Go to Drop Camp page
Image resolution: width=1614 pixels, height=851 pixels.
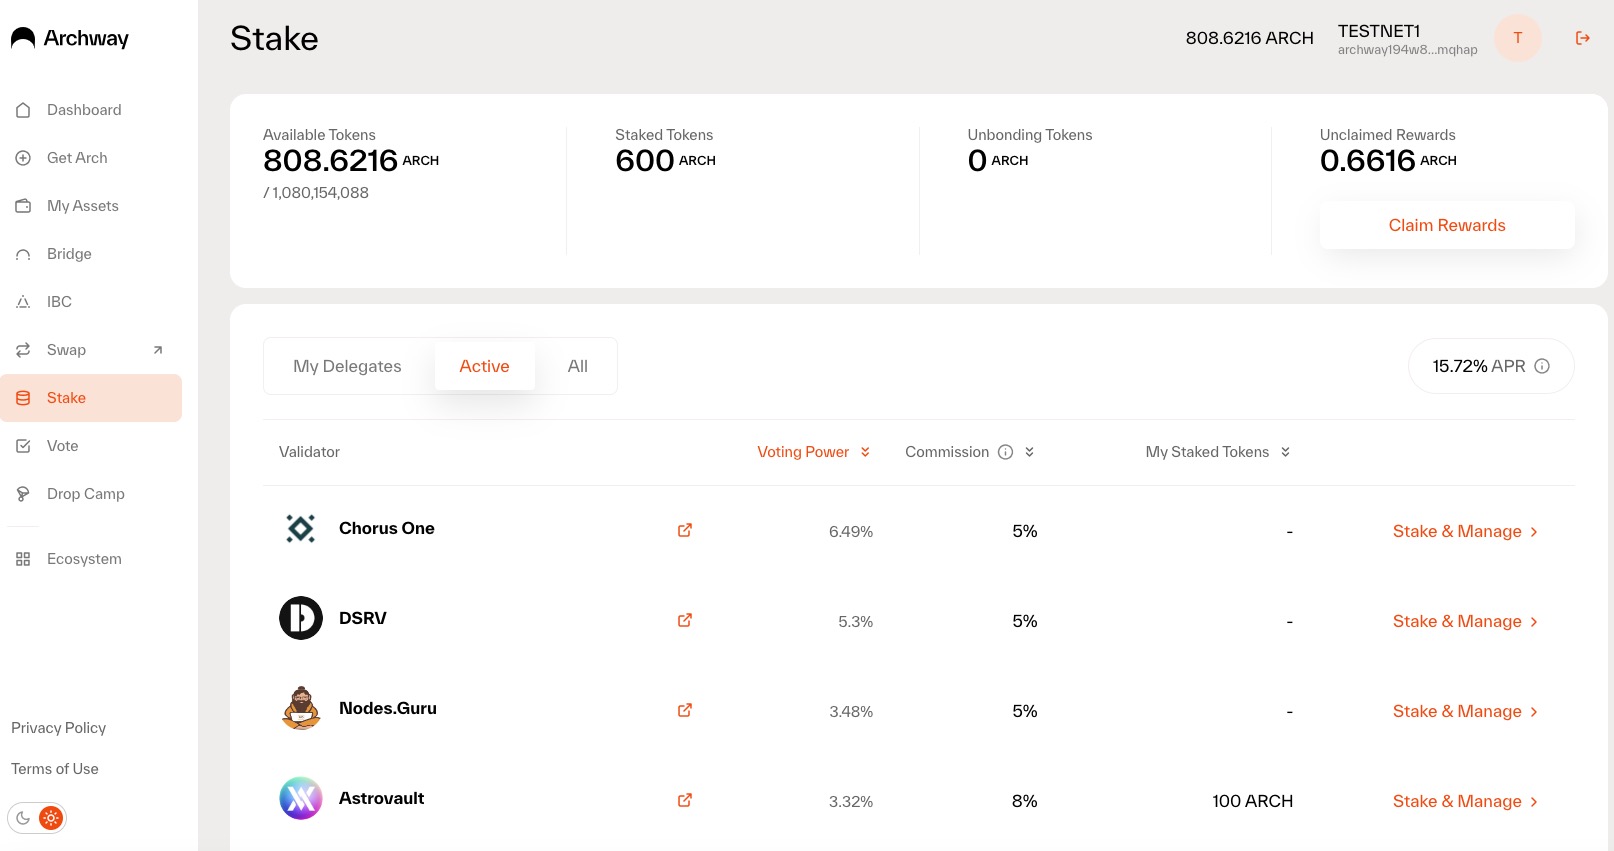86,494
